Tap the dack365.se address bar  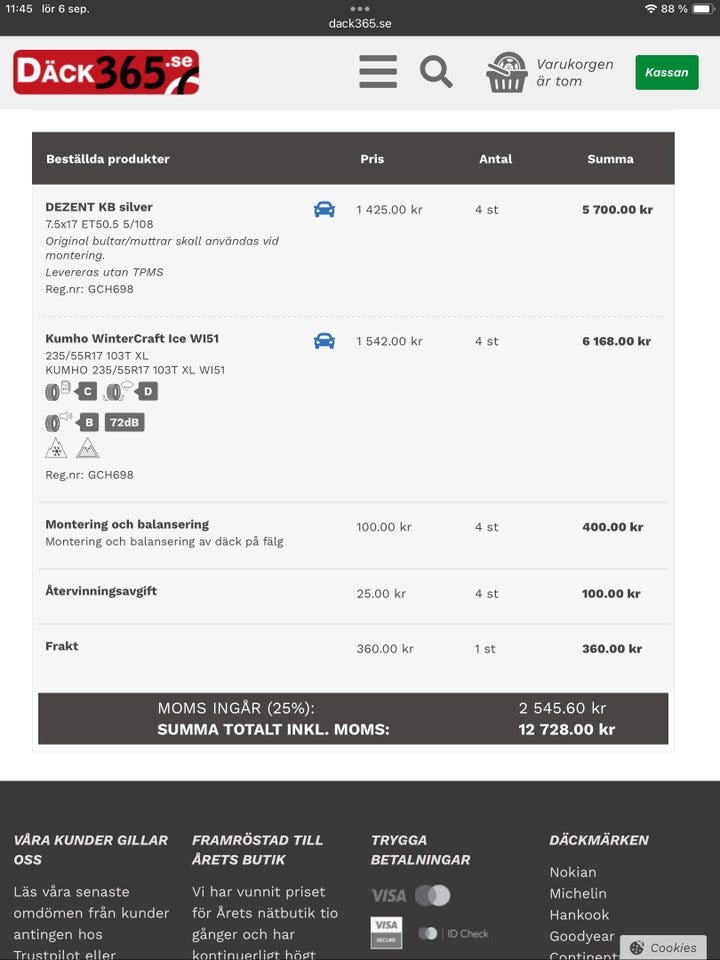pos(360,23)
